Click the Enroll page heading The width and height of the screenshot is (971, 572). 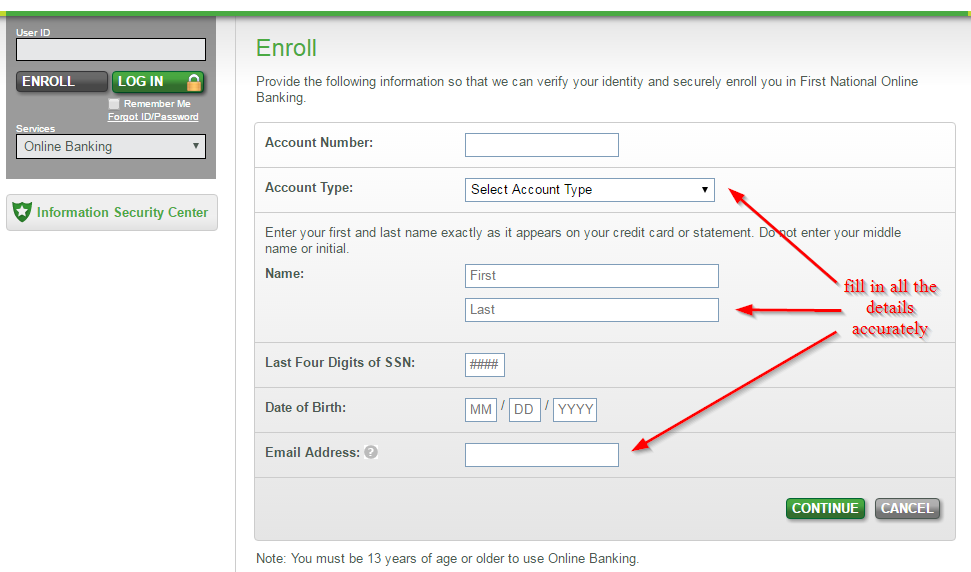286,48
